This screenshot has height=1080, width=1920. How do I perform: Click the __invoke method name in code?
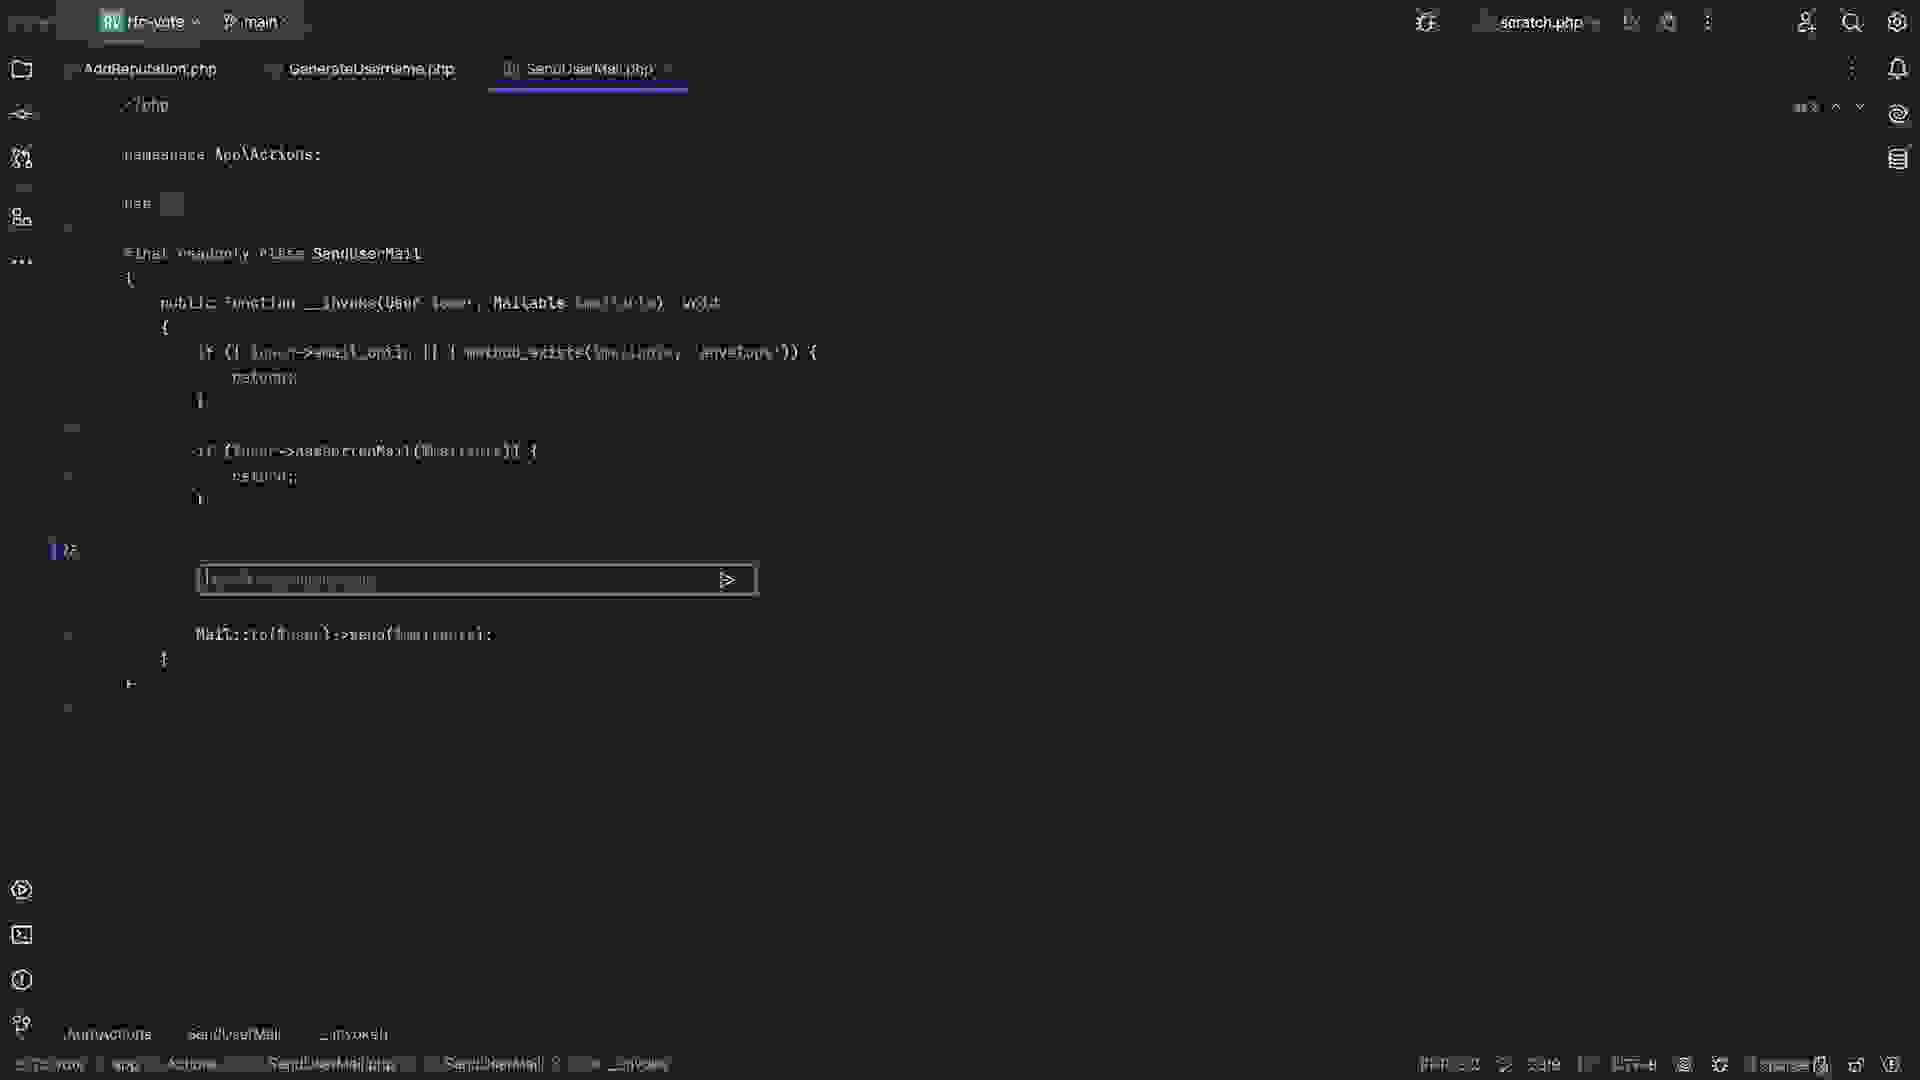[x=340, y=303]
